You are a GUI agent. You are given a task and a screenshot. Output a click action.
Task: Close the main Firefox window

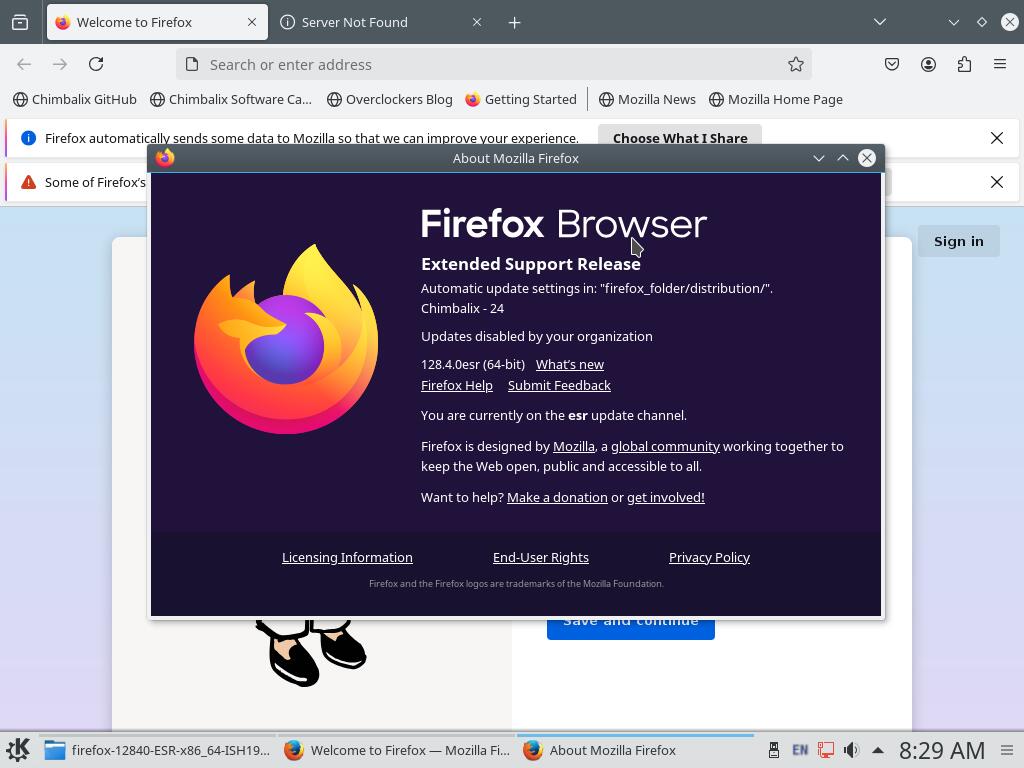coord(1010,22)
